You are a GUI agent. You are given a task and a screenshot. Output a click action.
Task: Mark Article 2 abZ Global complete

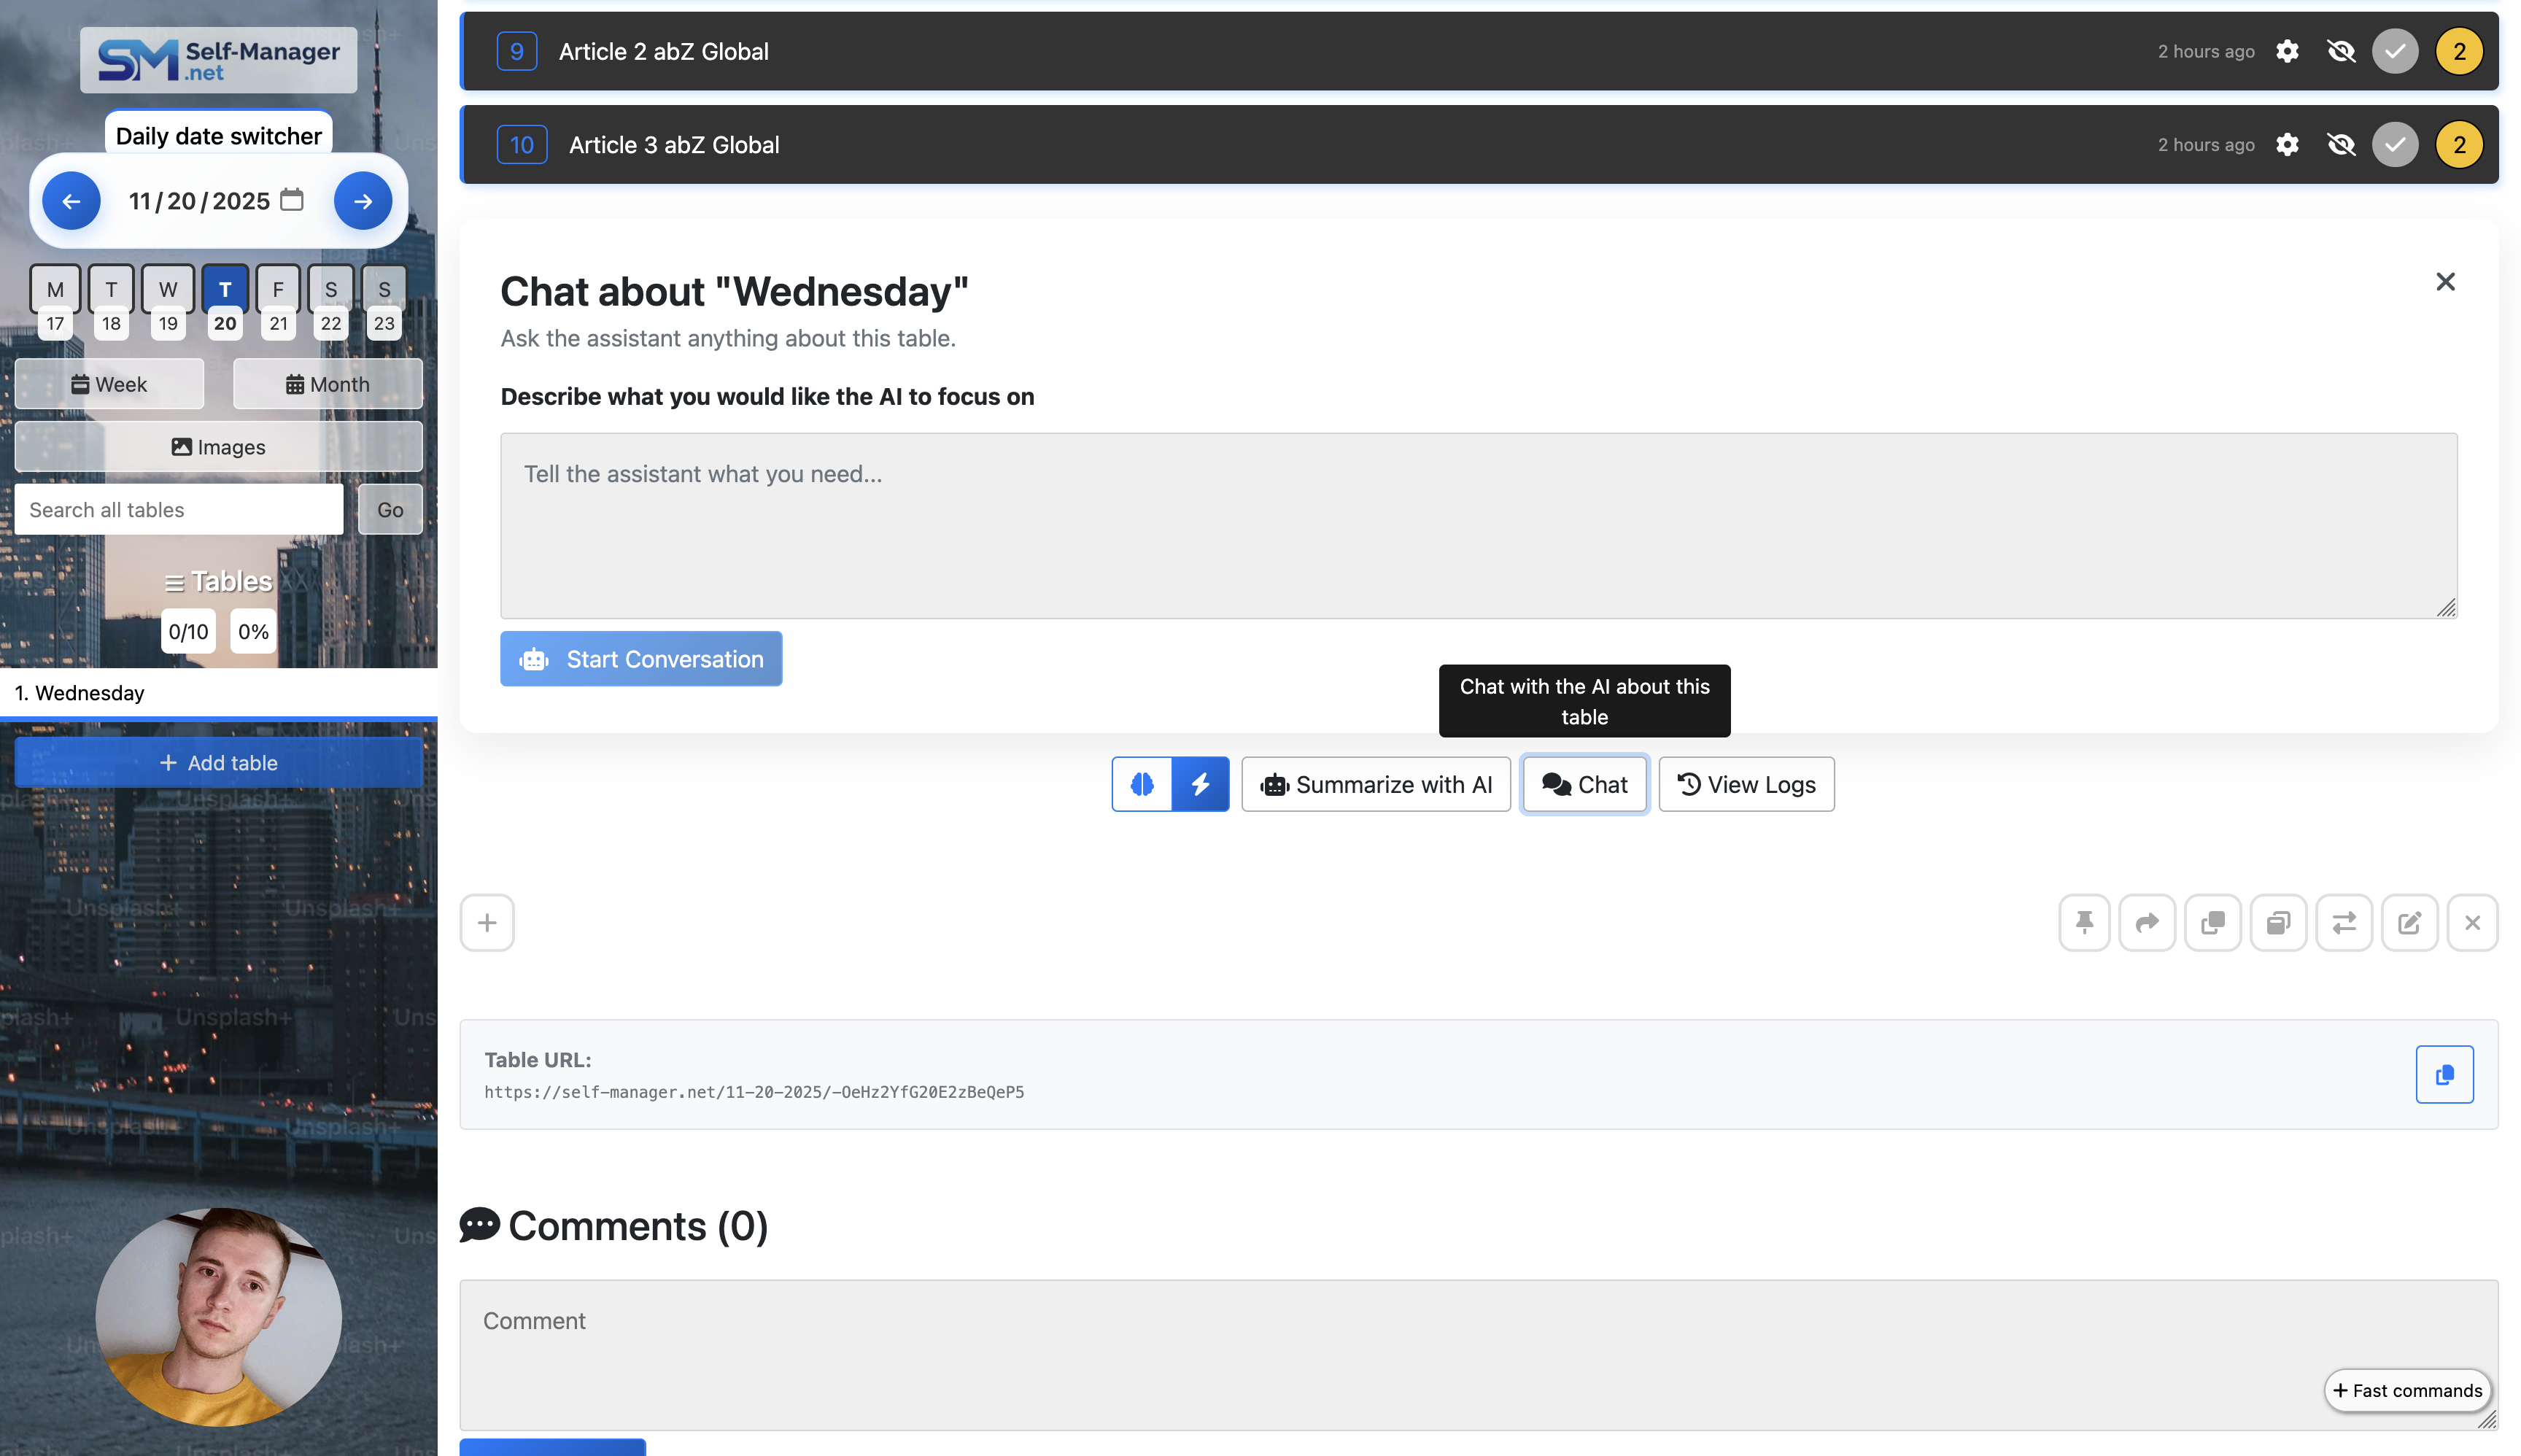click(2394, 51)
